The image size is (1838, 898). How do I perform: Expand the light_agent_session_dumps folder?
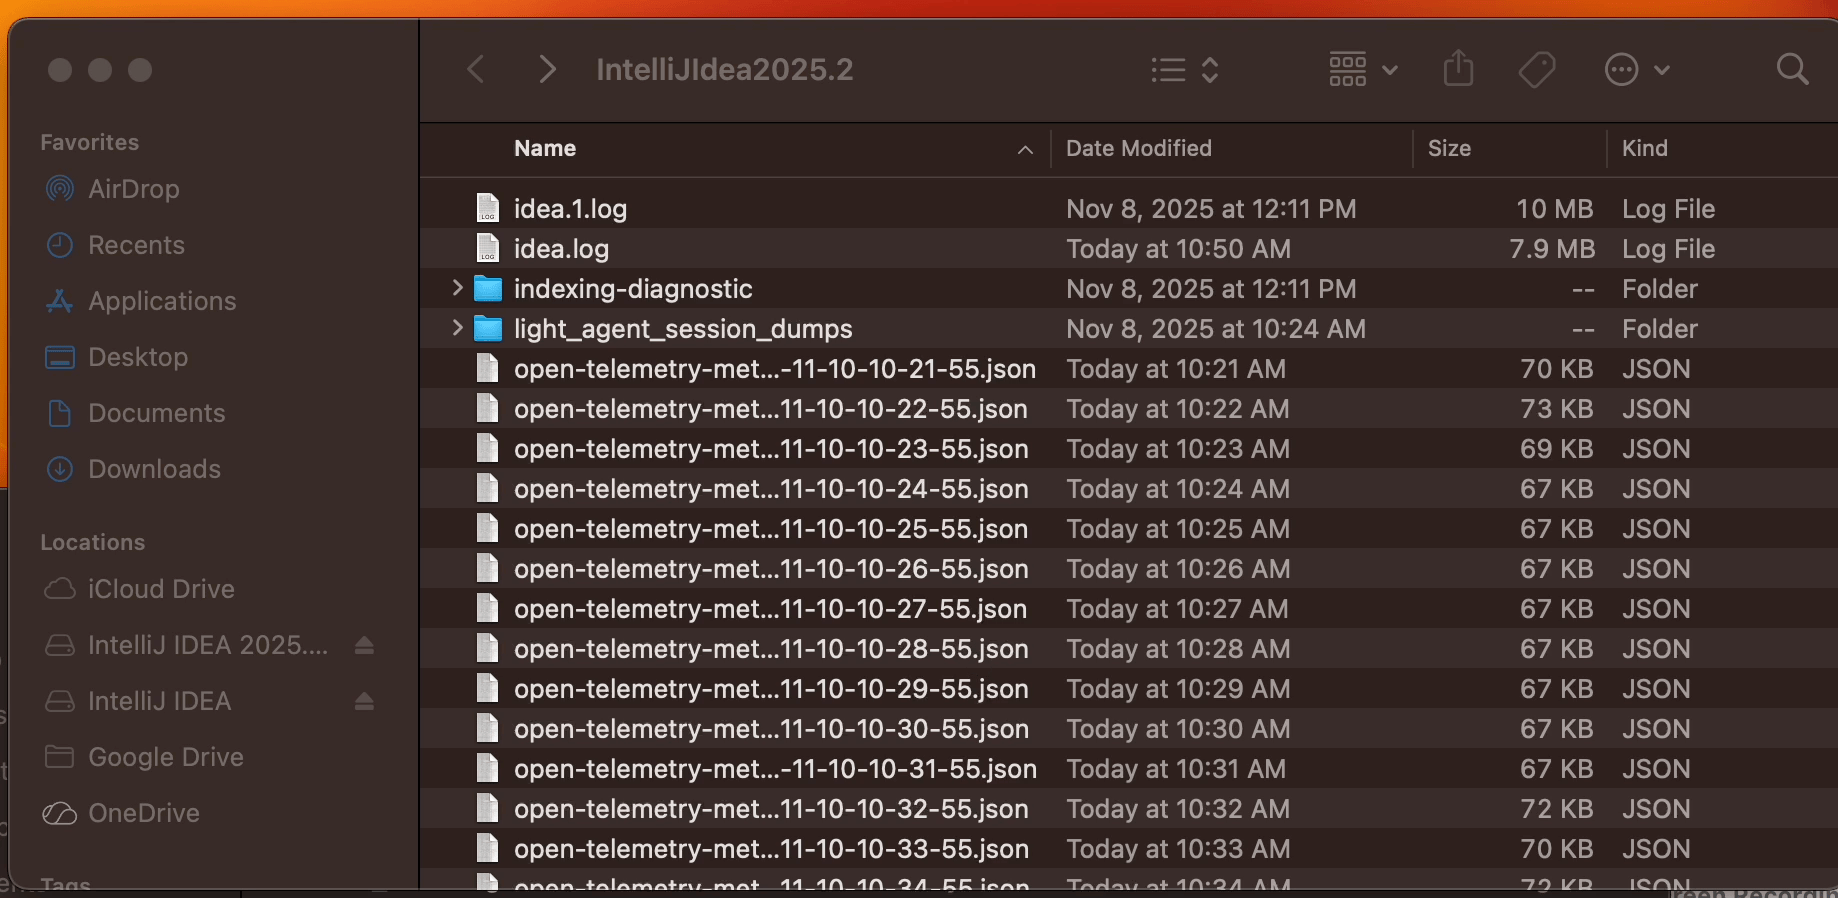[457, 328]
